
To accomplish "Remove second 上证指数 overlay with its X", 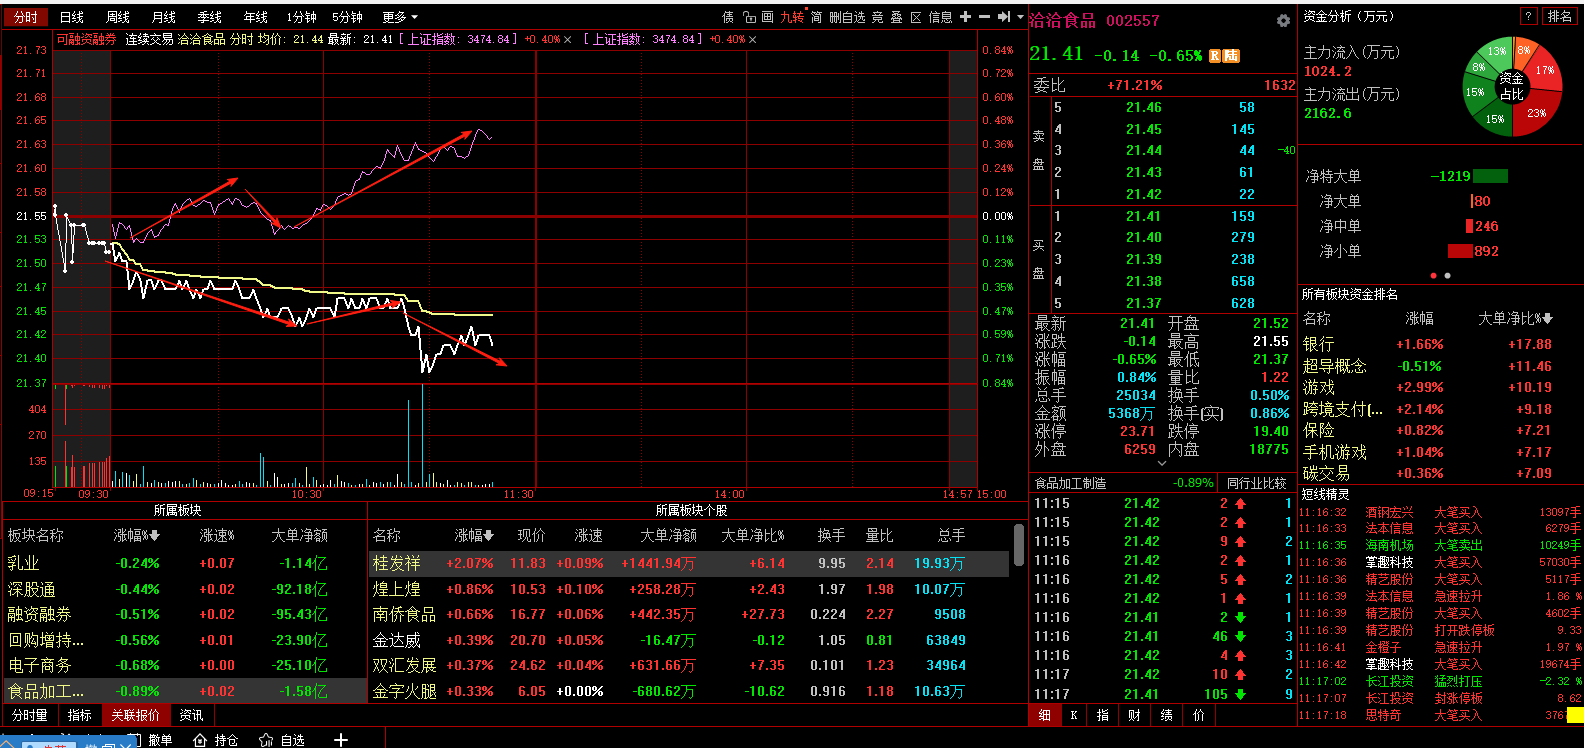I will (752, 40).
